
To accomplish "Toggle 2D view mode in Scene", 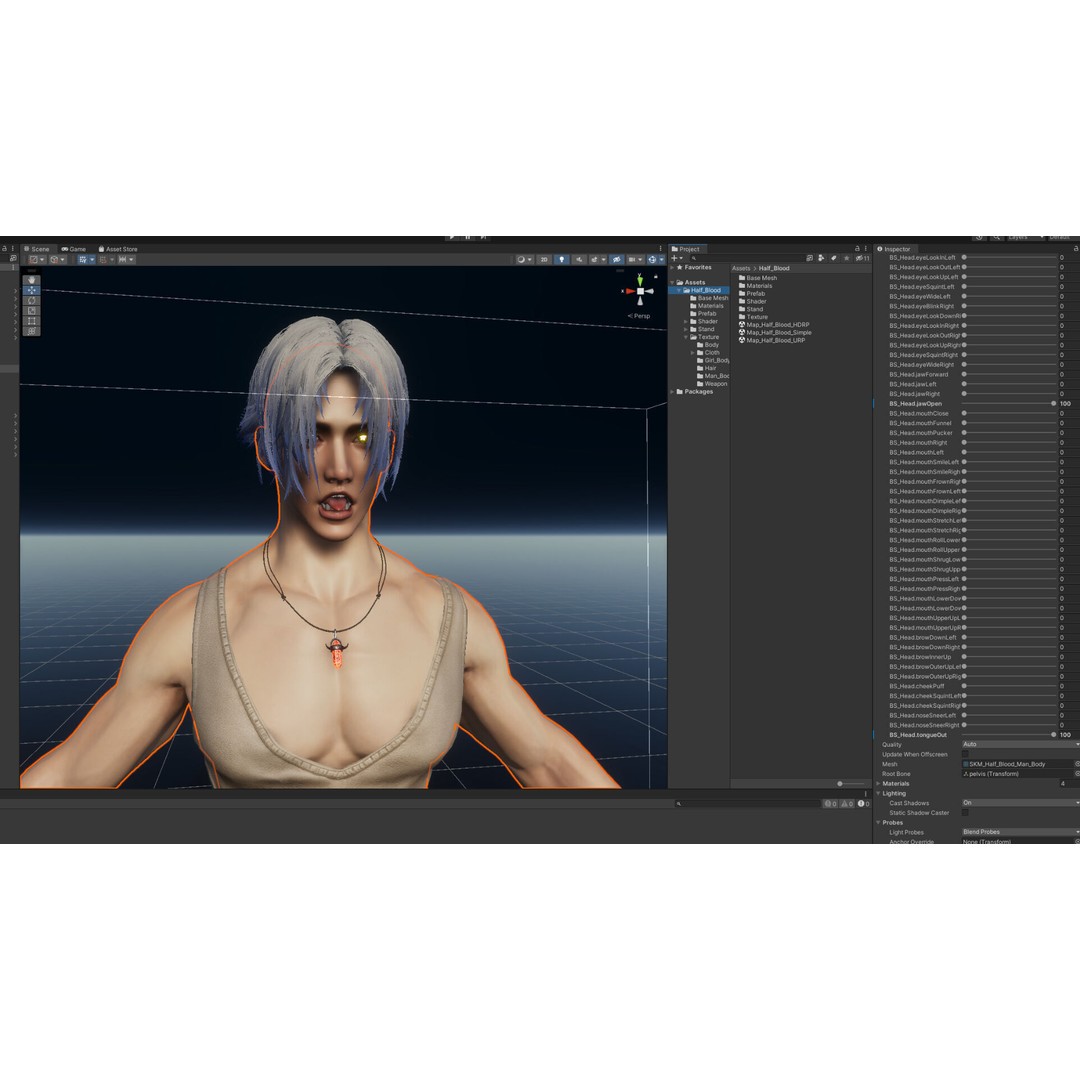I will tap(544, 260).
